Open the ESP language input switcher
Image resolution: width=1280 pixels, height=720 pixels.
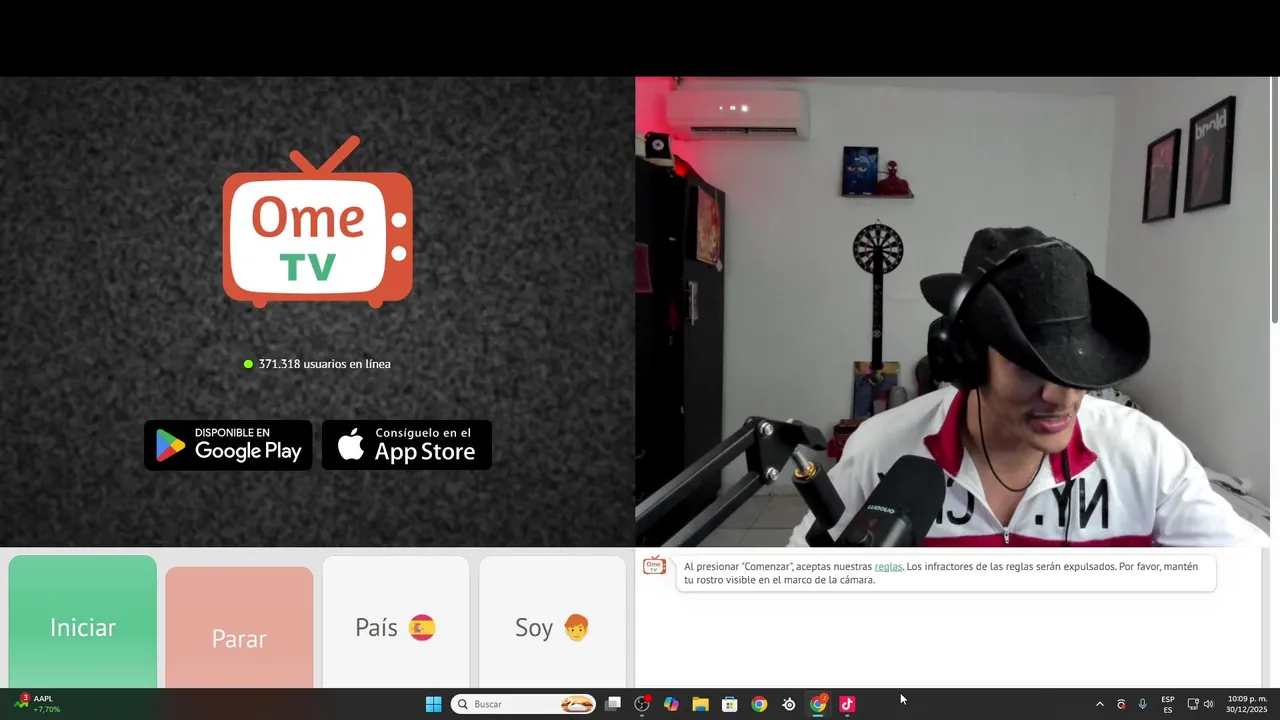coord(1168,704)
